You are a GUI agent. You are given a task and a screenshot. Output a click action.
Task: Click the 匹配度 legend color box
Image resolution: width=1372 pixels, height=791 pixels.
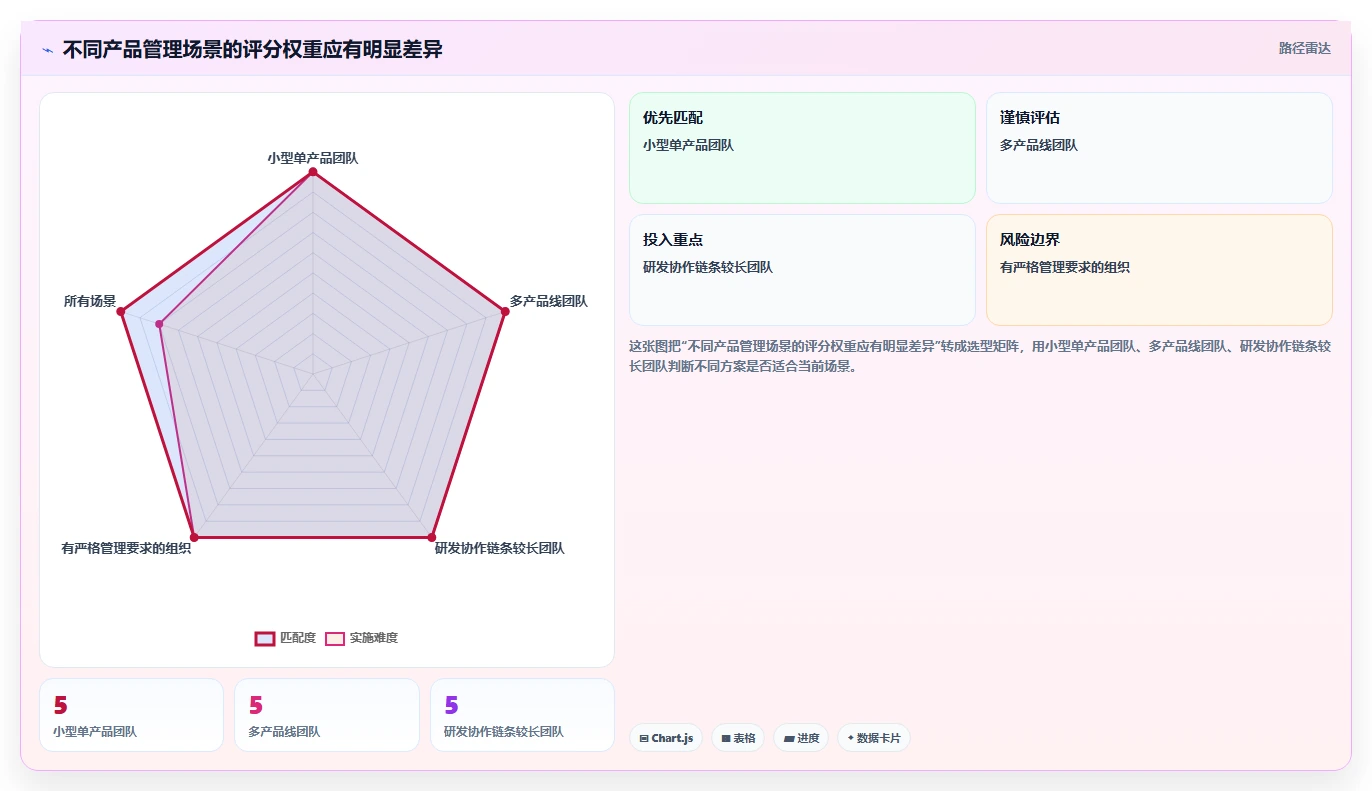click(x=265, y=638)
